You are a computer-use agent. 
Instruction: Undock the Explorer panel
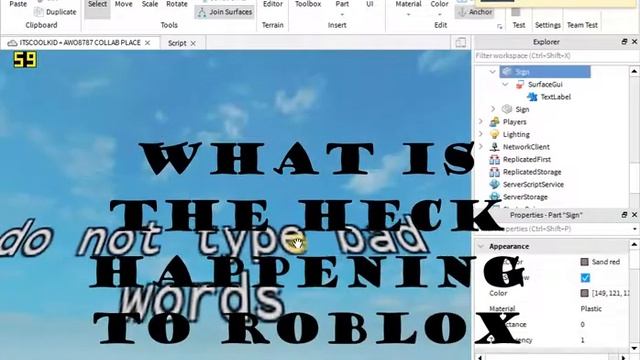point(624,42)
